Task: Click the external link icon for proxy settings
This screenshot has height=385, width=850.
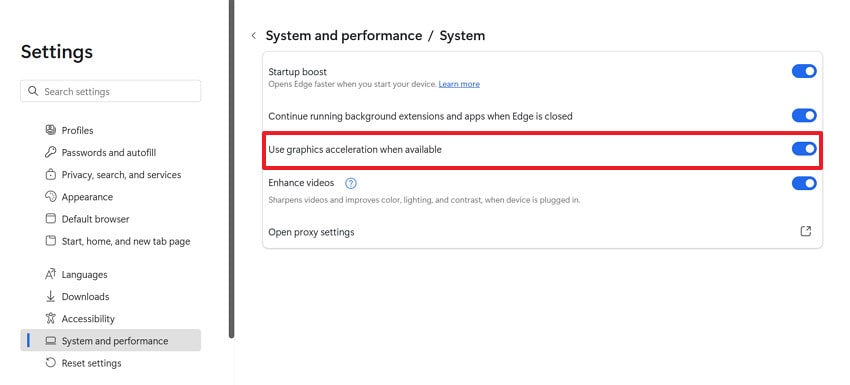Action: click(x=806, y=232)
